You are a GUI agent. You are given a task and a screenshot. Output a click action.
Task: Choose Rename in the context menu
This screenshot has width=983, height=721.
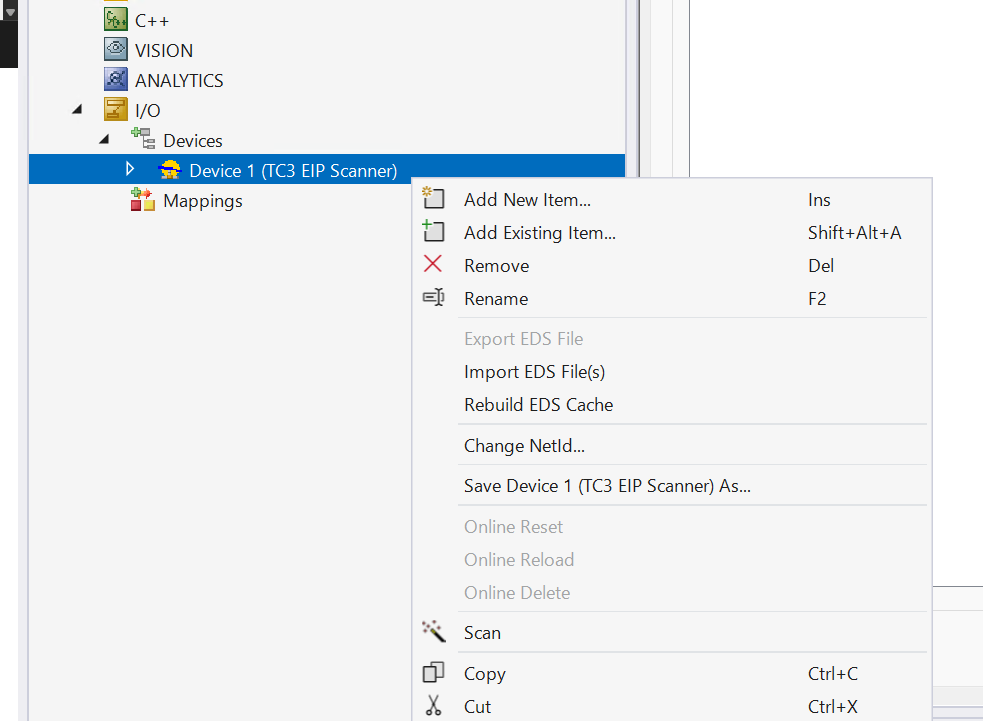(x=496, y=298)
